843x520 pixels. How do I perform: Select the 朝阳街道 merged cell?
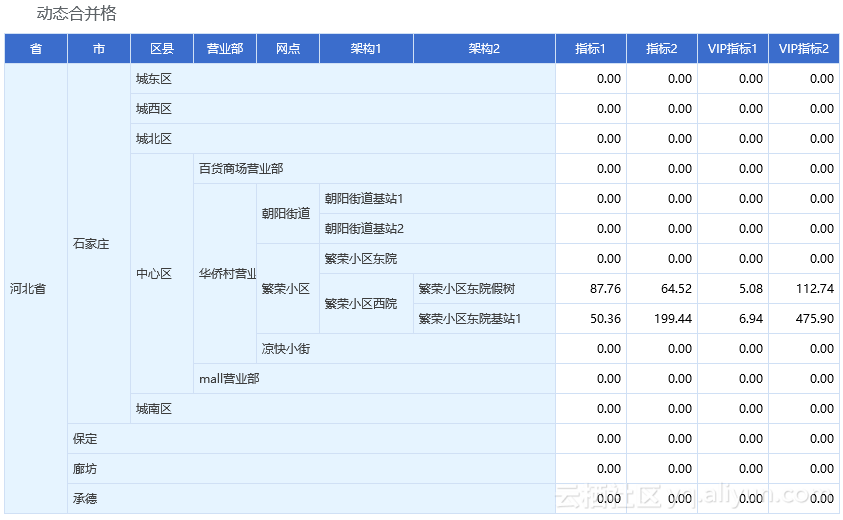click(x=288, y=213)
